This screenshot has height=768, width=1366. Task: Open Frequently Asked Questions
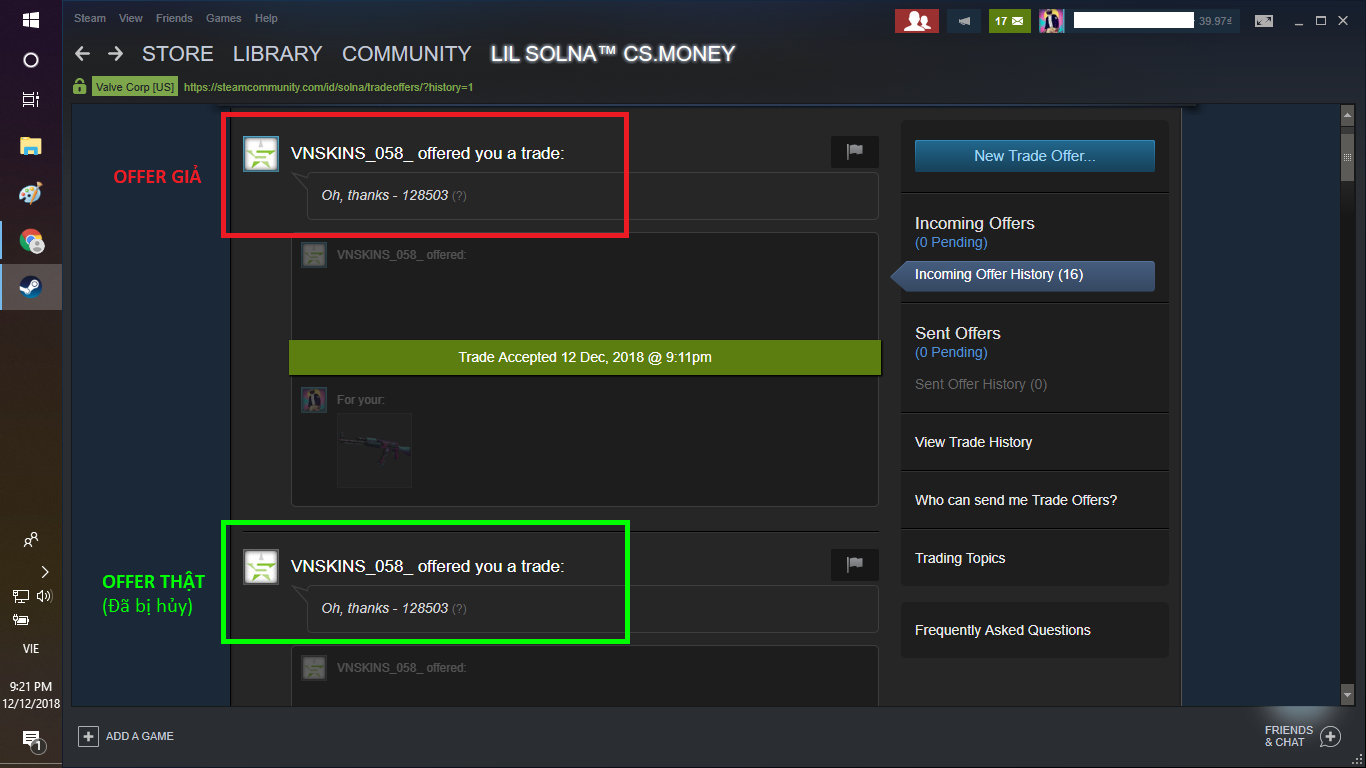tap(1002, 630)
